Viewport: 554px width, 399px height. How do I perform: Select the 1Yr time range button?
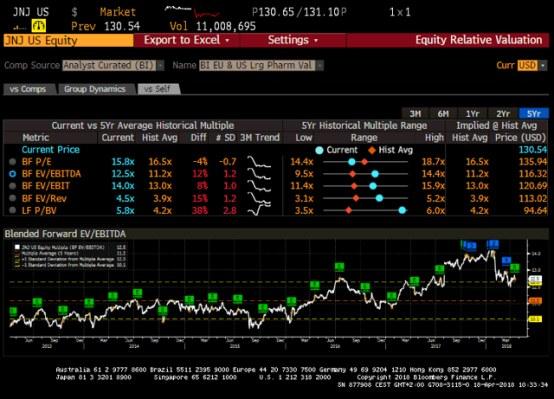point(472,113)
